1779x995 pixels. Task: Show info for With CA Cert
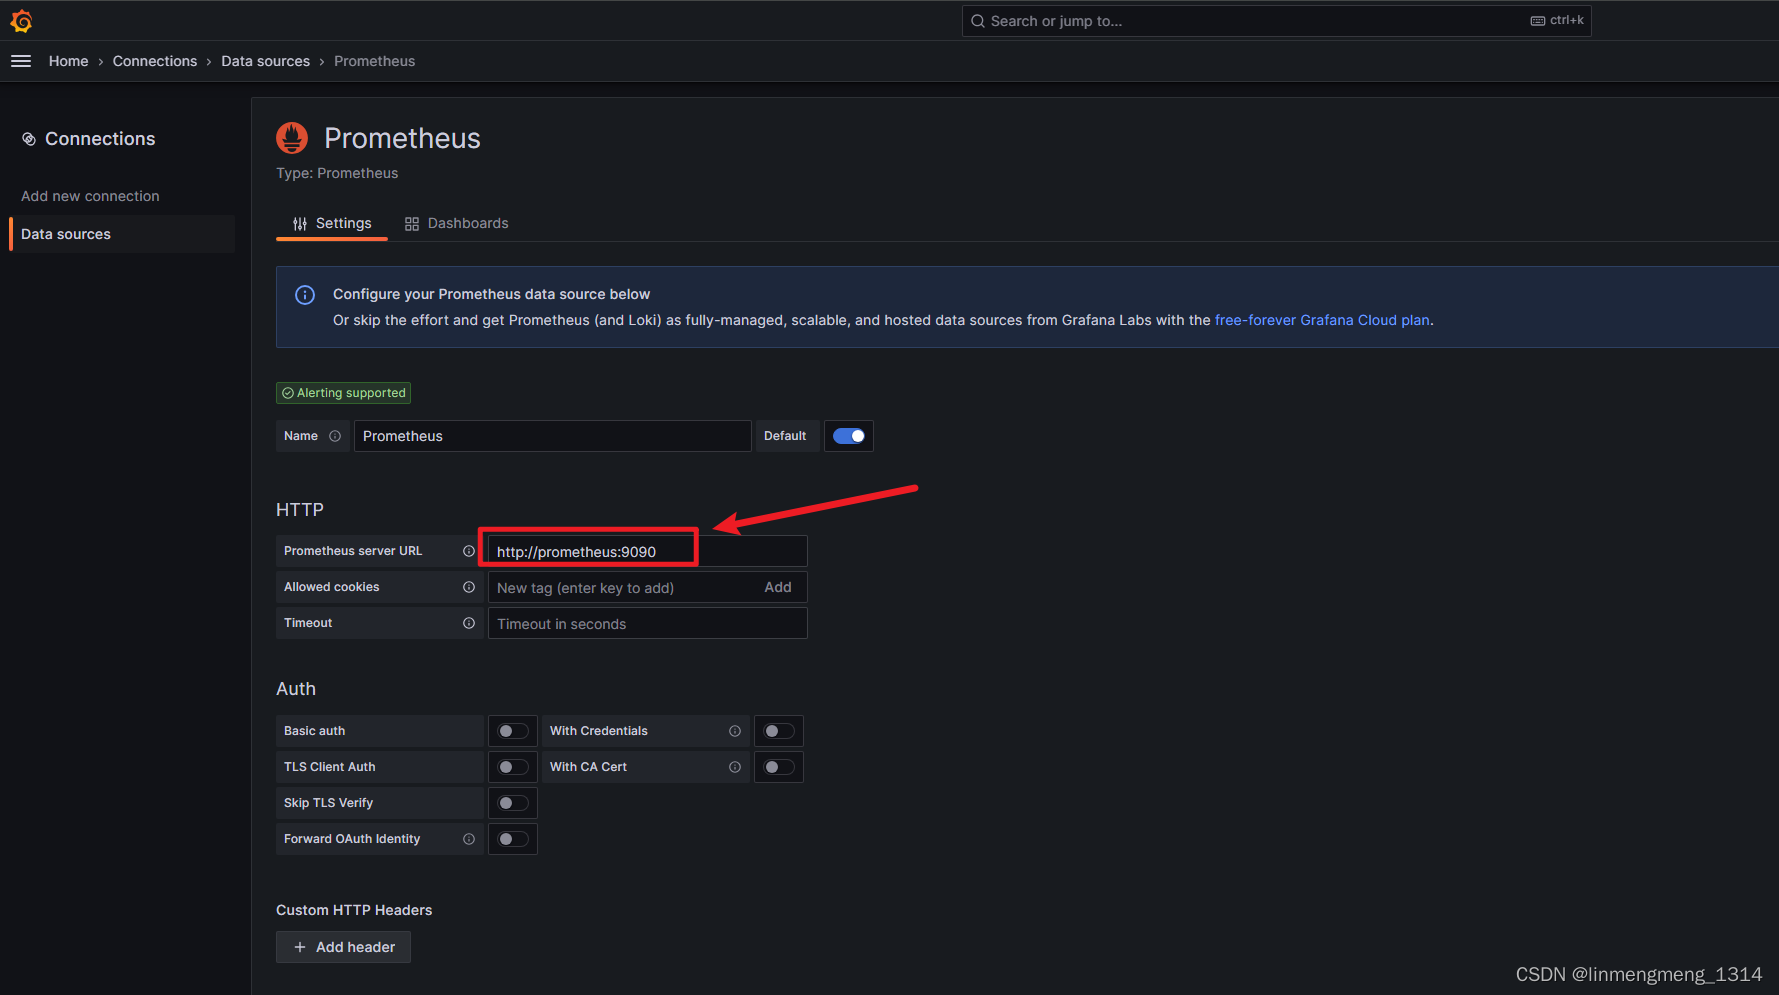(x=735, y=767)
